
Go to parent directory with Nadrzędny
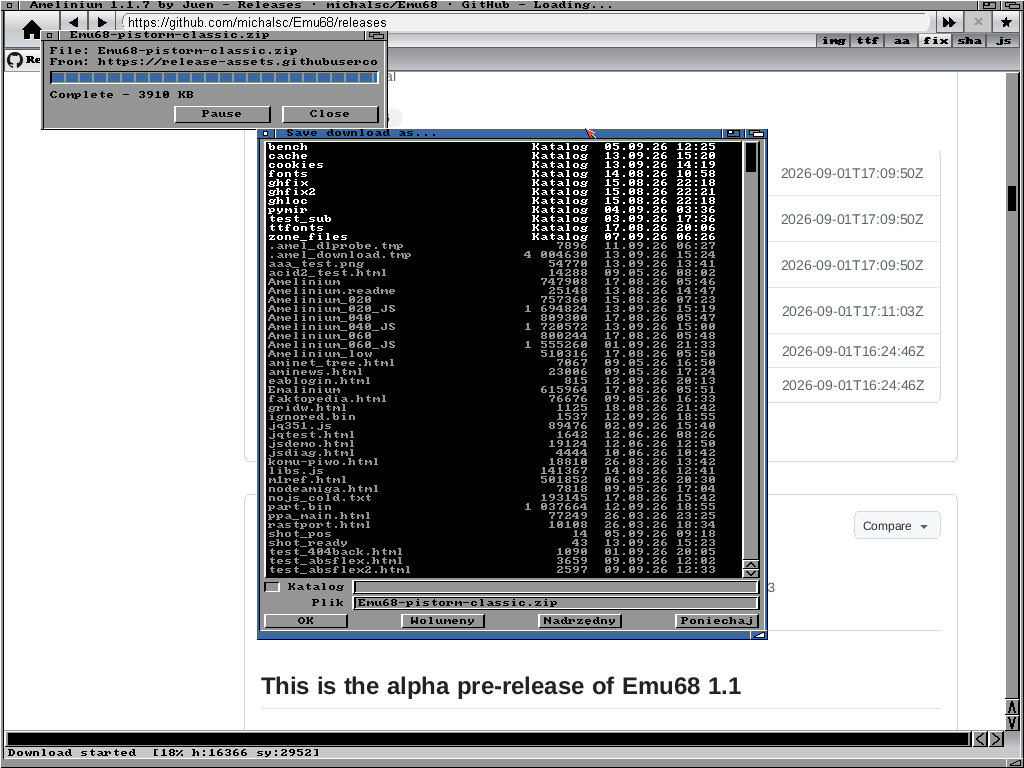(580, 620)
